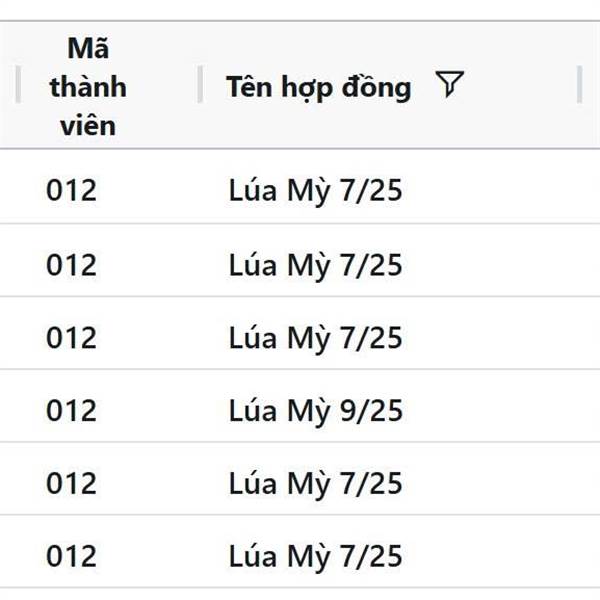Screen dimensions: 600x600
Task: Grab the resize handle left of Mã thành viên
Action: (18, 84)
